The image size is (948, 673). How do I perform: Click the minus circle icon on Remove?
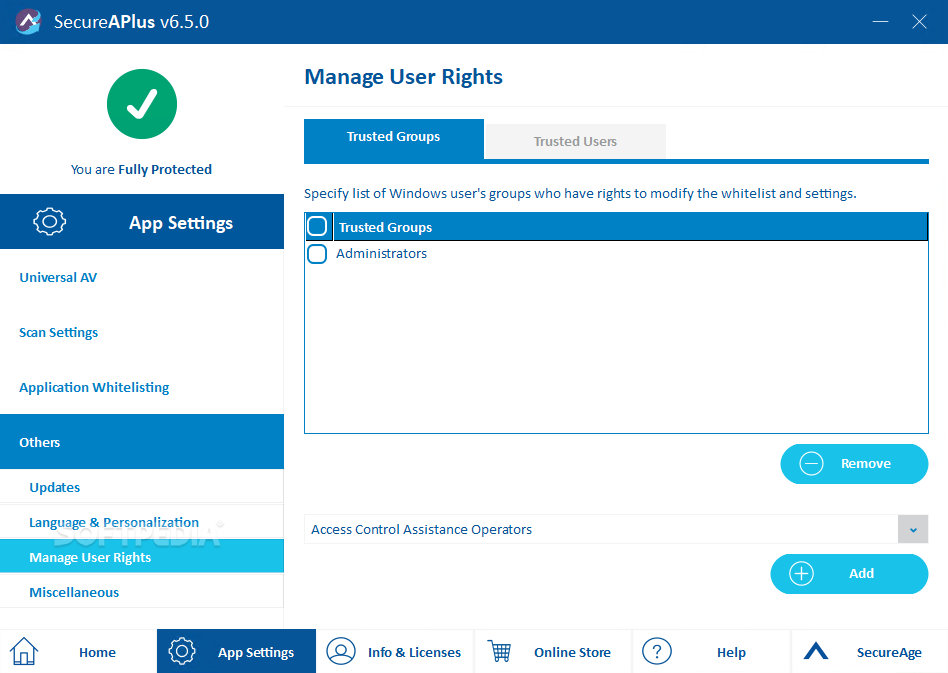[811, 464]
